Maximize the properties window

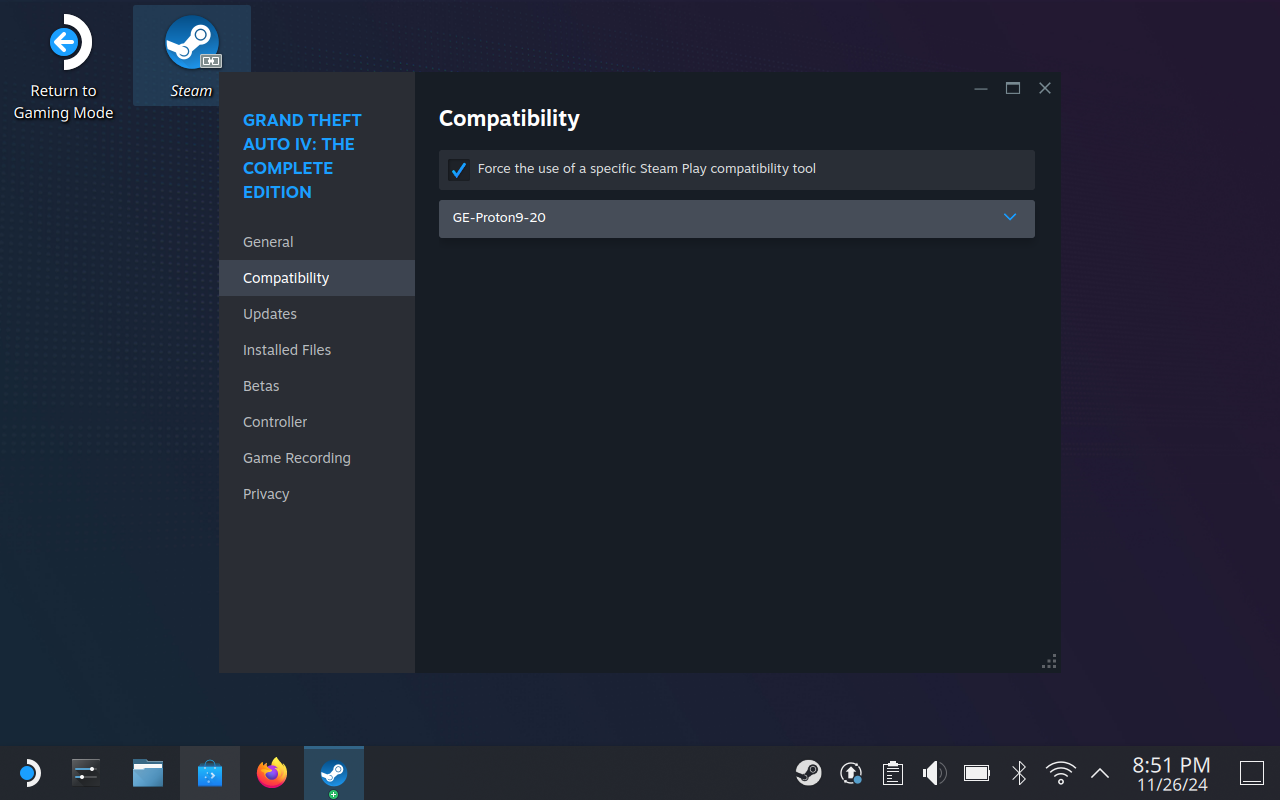click(1013, 88)
